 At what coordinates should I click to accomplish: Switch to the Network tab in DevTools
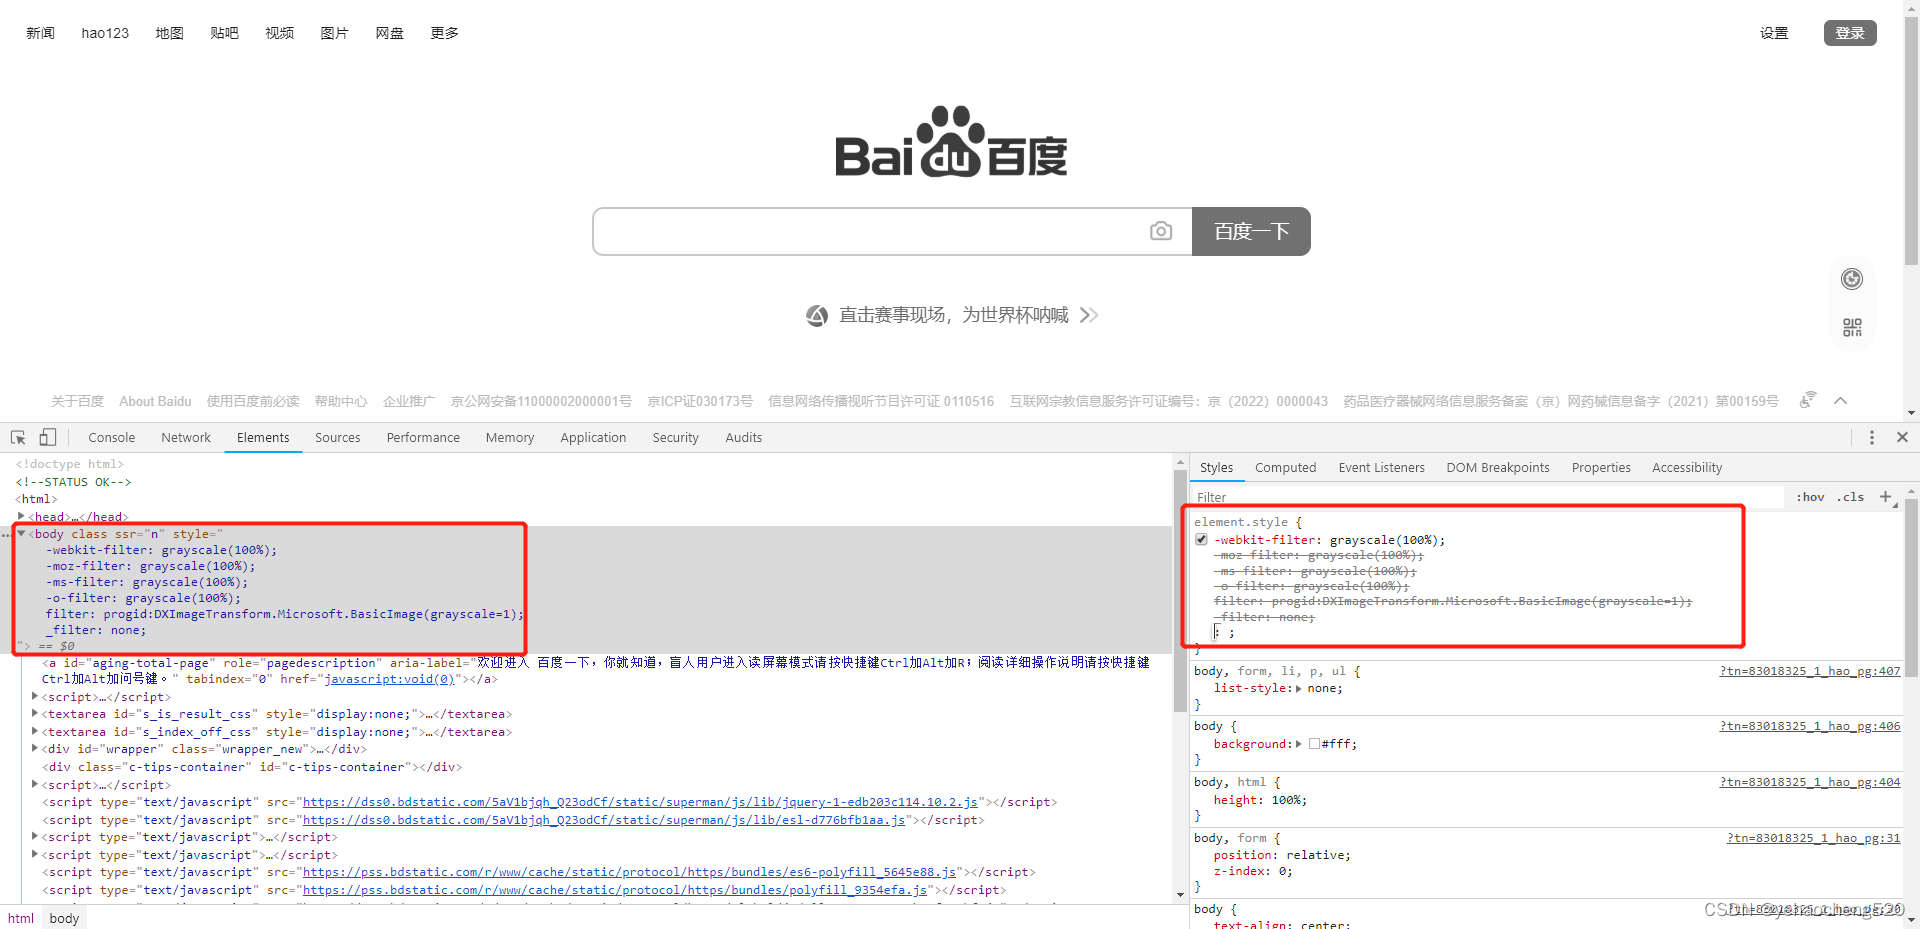pos(185,437)
